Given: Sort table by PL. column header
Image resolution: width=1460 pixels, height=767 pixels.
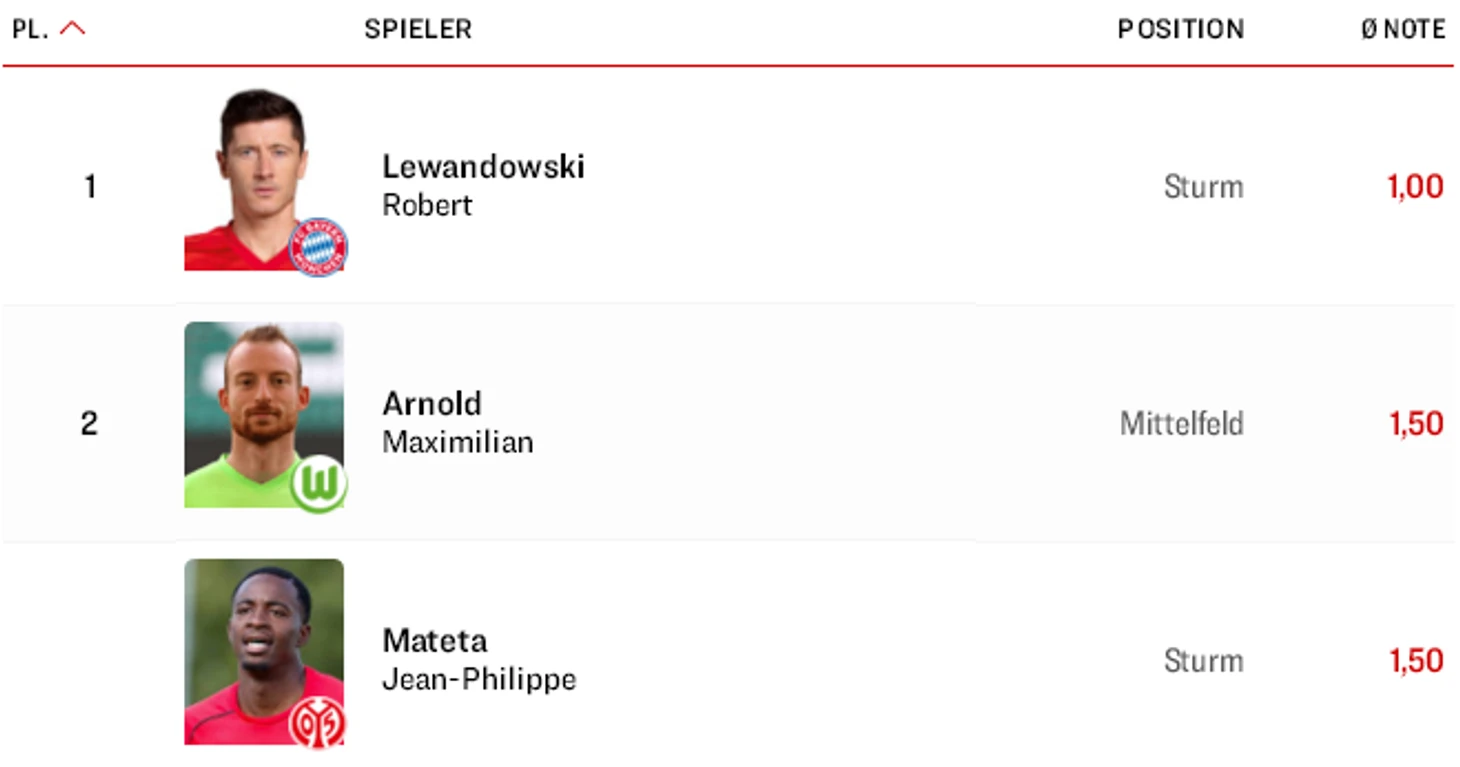Looking at the screenshot, I should point(30,29).
